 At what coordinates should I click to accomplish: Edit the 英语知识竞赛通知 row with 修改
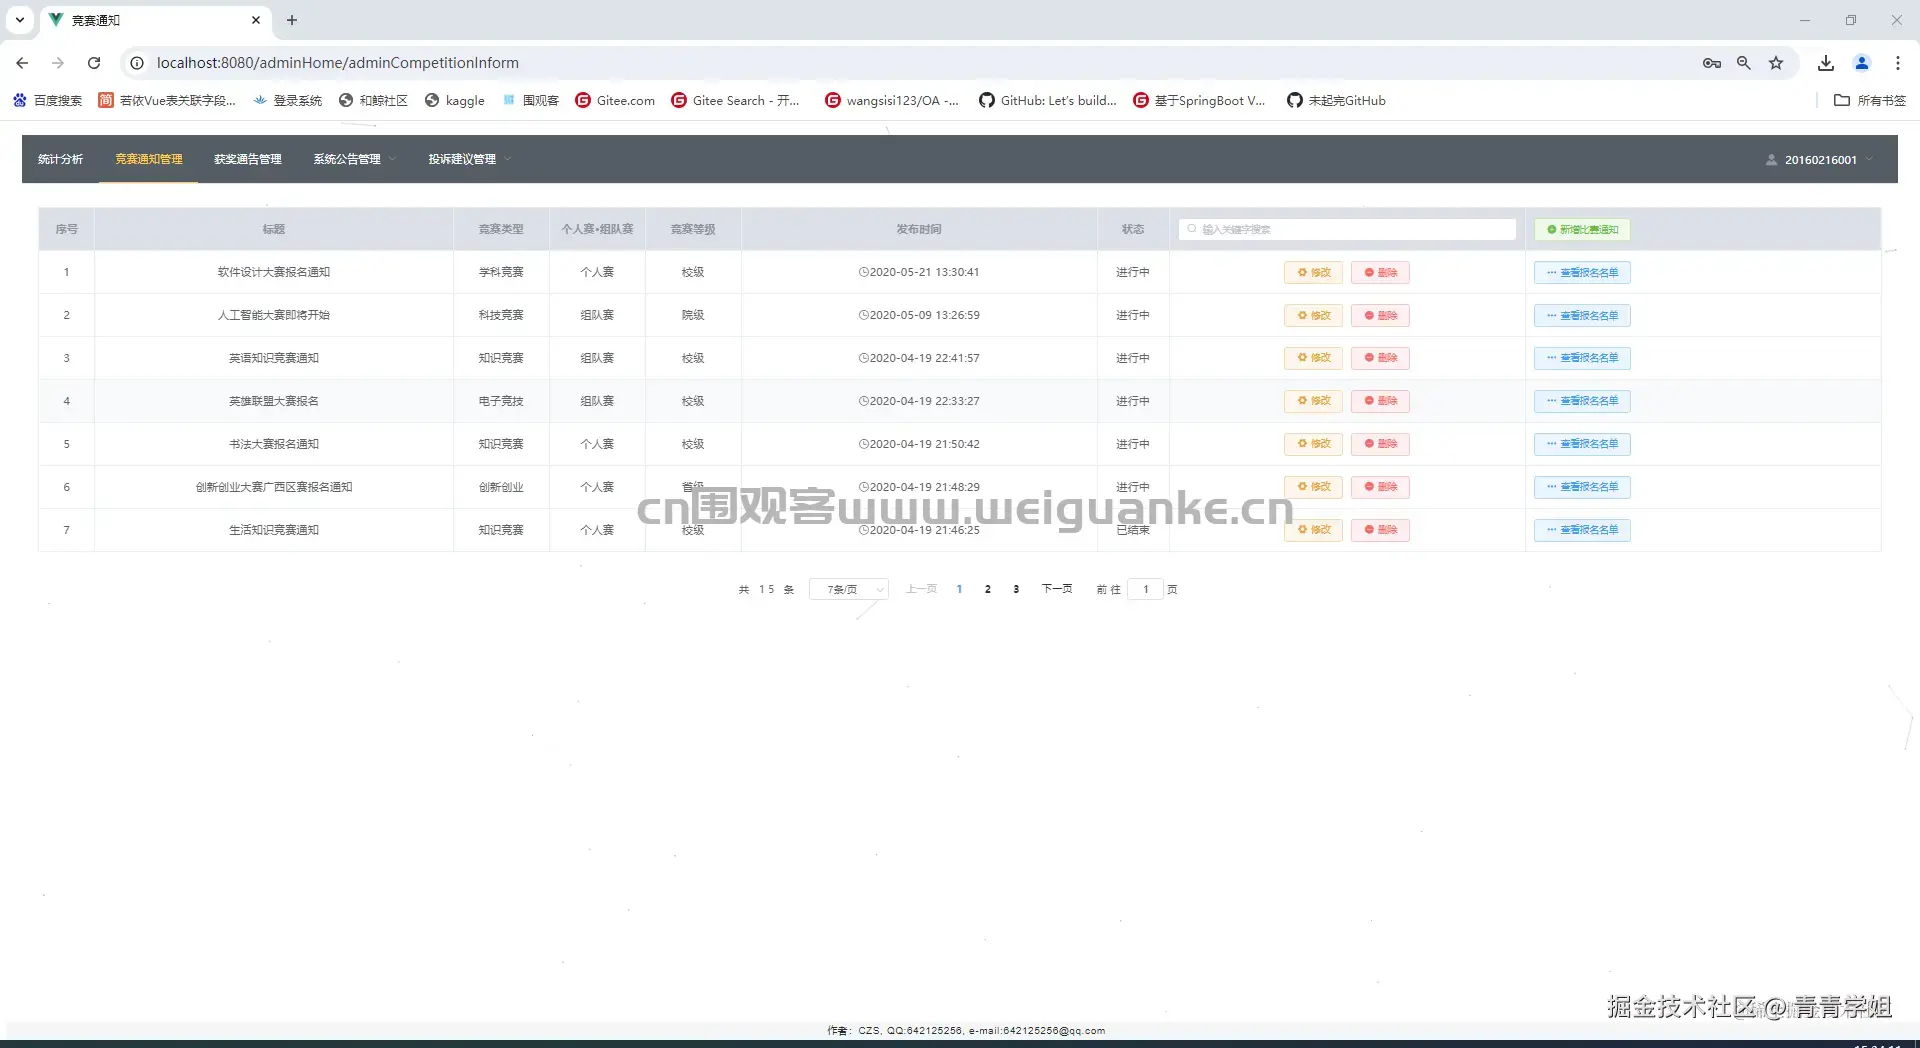point(1313,358)
